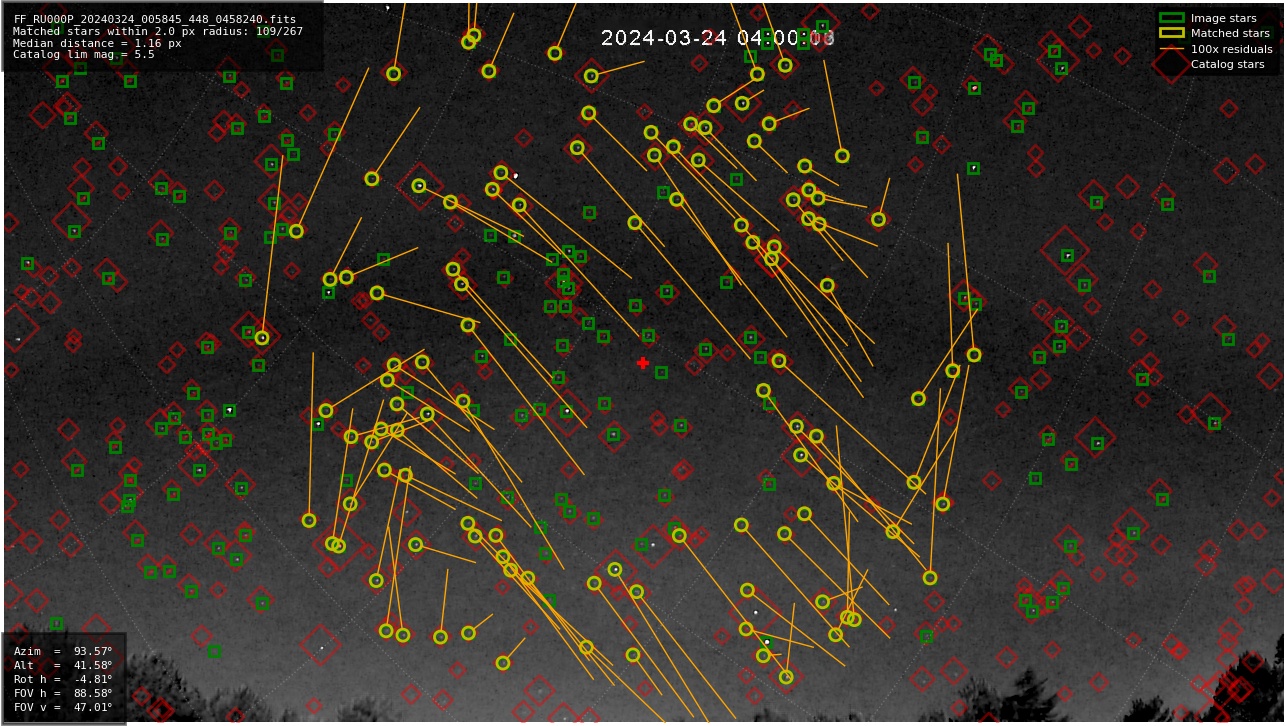This screenshot has height=726, width=1286.
Task: Click the 'Azim = 93.57°' readout
Action: click(63, 651)
